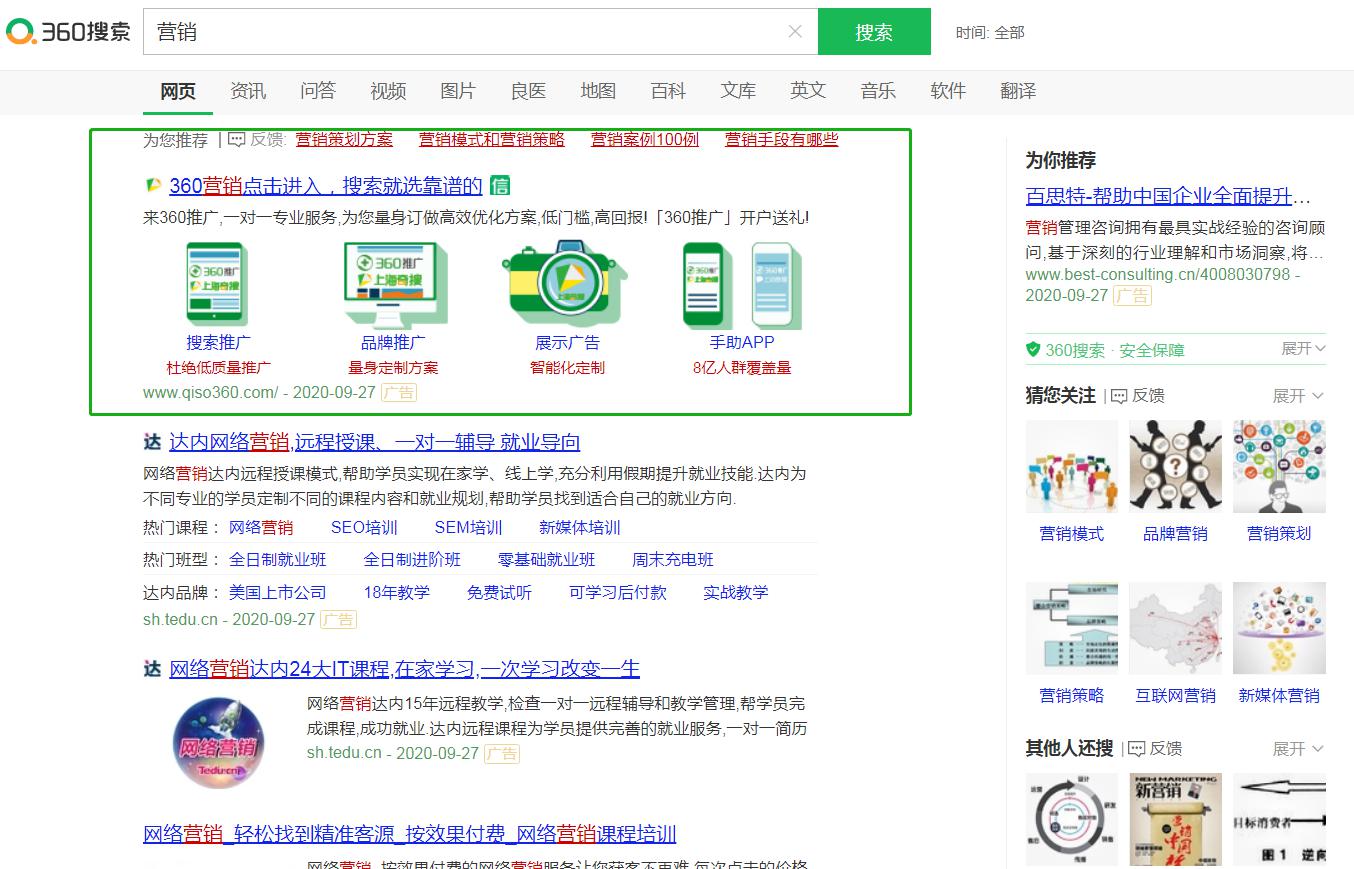Expand the 360搜索 安全保障 section
Screen dimensions: 1354x869
click(x=1303, y=349)
